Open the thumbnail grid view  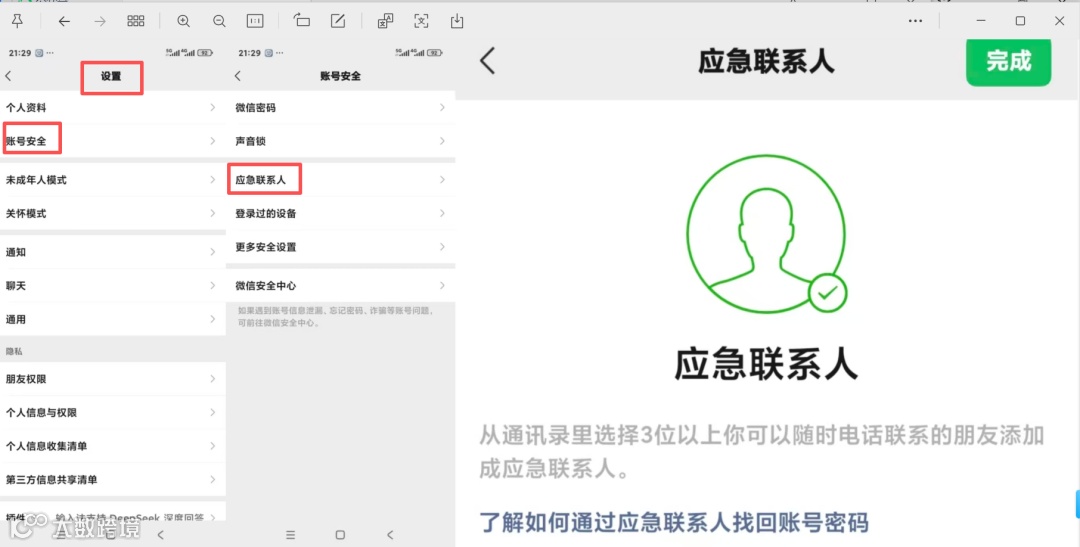(x=136, y=21)
